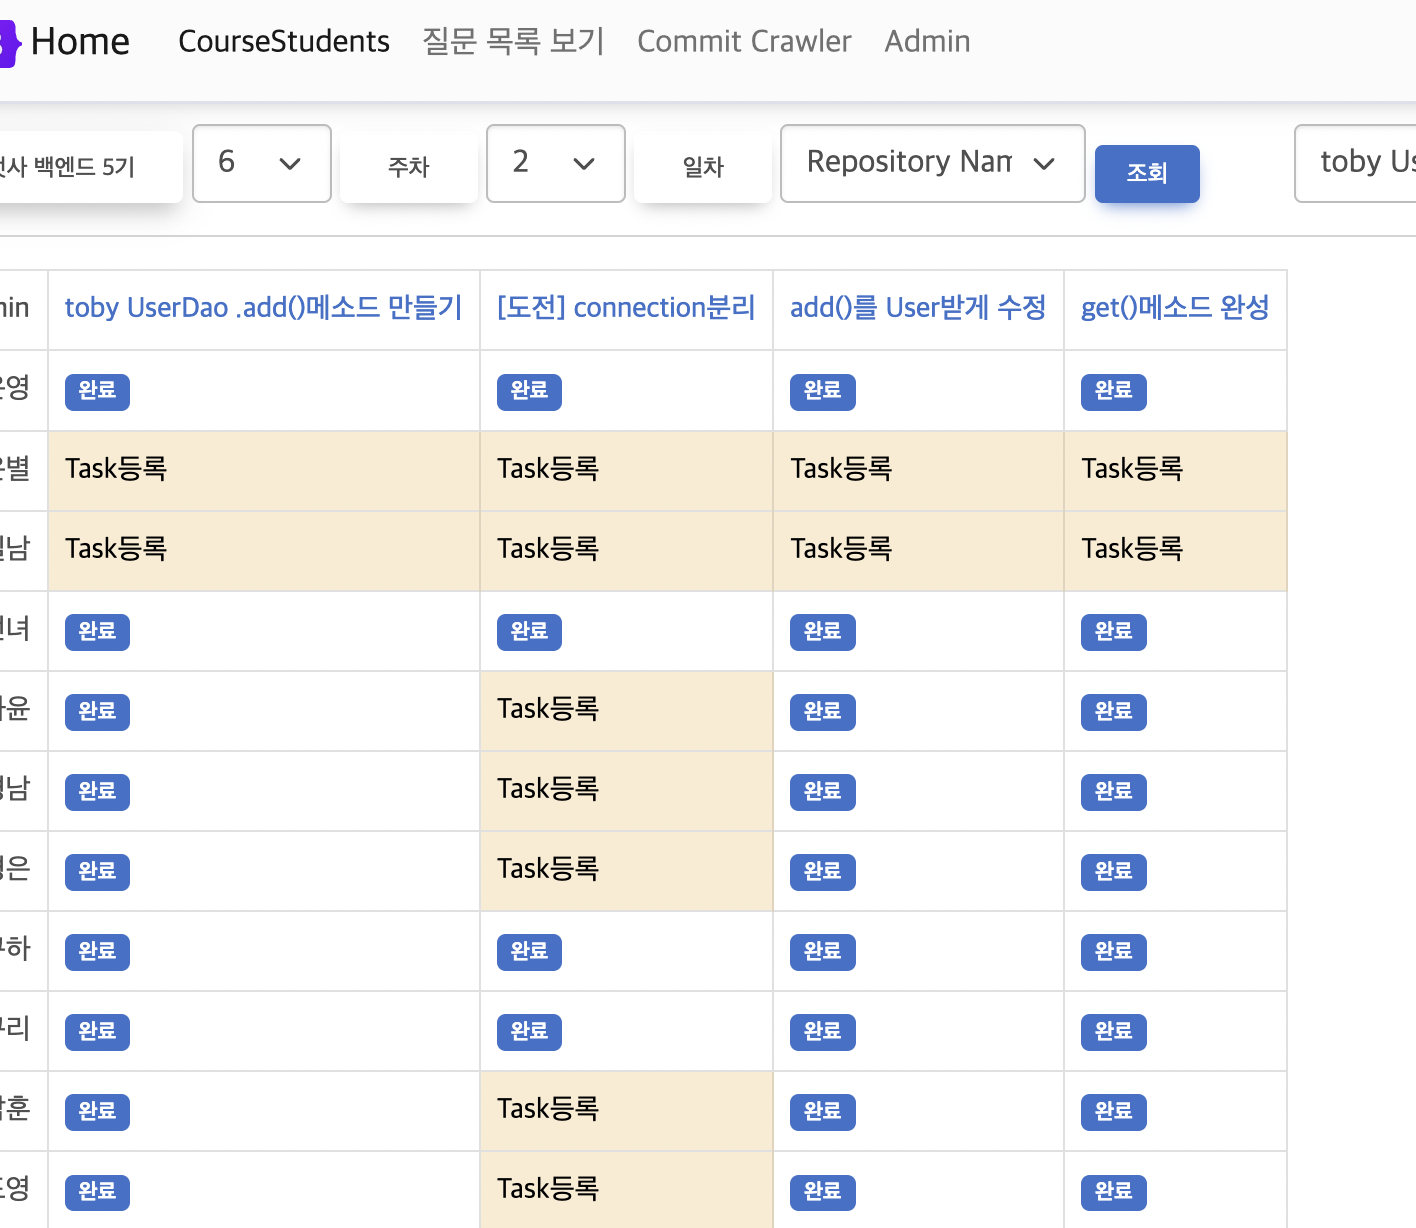Click 완료 badge in add()를 User받게 column, 리 row
Image resolution: width=1416 pixels, height=1228 pixels.
822,1032
